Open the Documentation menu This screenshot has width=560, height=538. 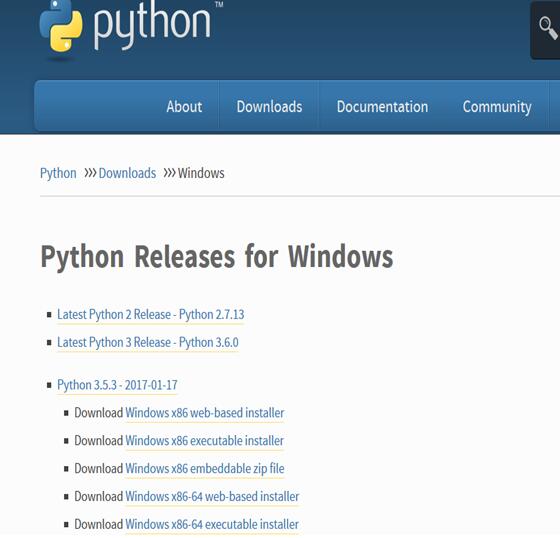click(x=382, y=106)
